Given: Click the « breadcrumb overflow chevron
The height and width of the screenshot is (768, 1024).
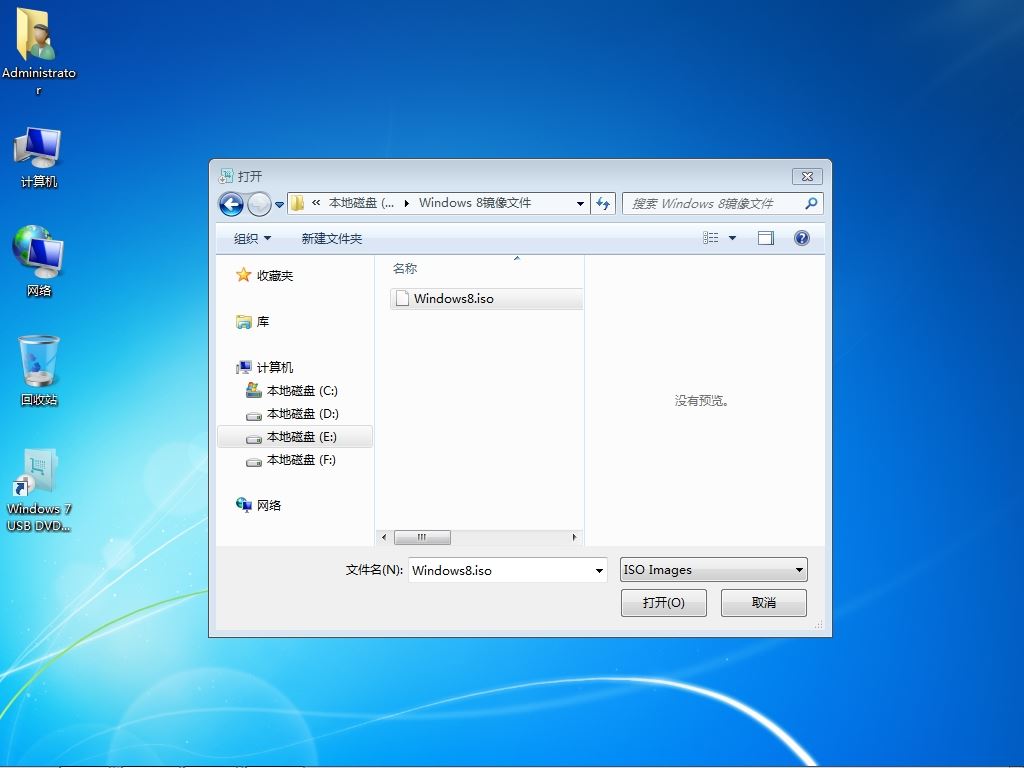Looking at the screenshot, I should coord(316,203).
